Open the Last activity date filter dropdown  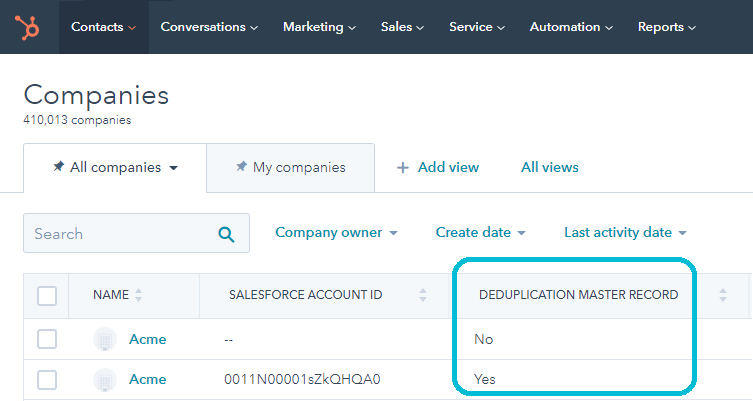pyautogui.click(x=625, y=232)
